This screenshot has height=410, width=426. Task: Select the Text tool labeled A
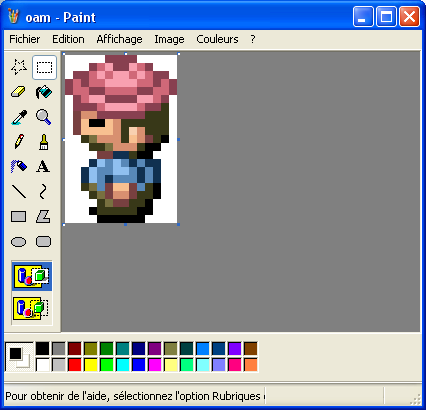44,166
